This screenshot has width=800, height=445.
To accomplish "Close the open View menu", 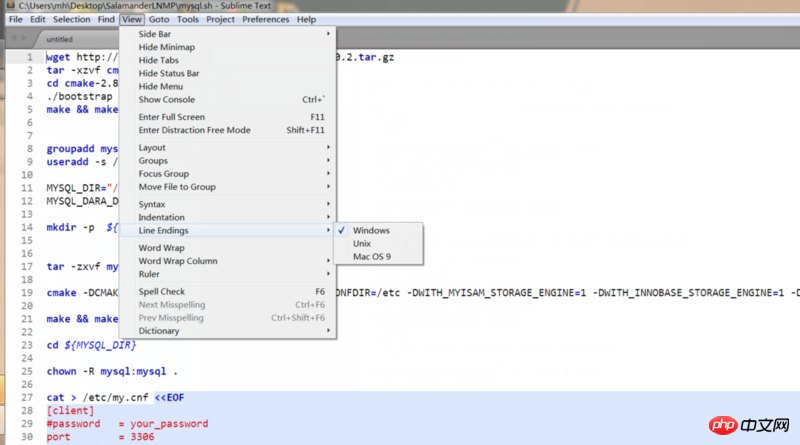I will click(132, 19).
